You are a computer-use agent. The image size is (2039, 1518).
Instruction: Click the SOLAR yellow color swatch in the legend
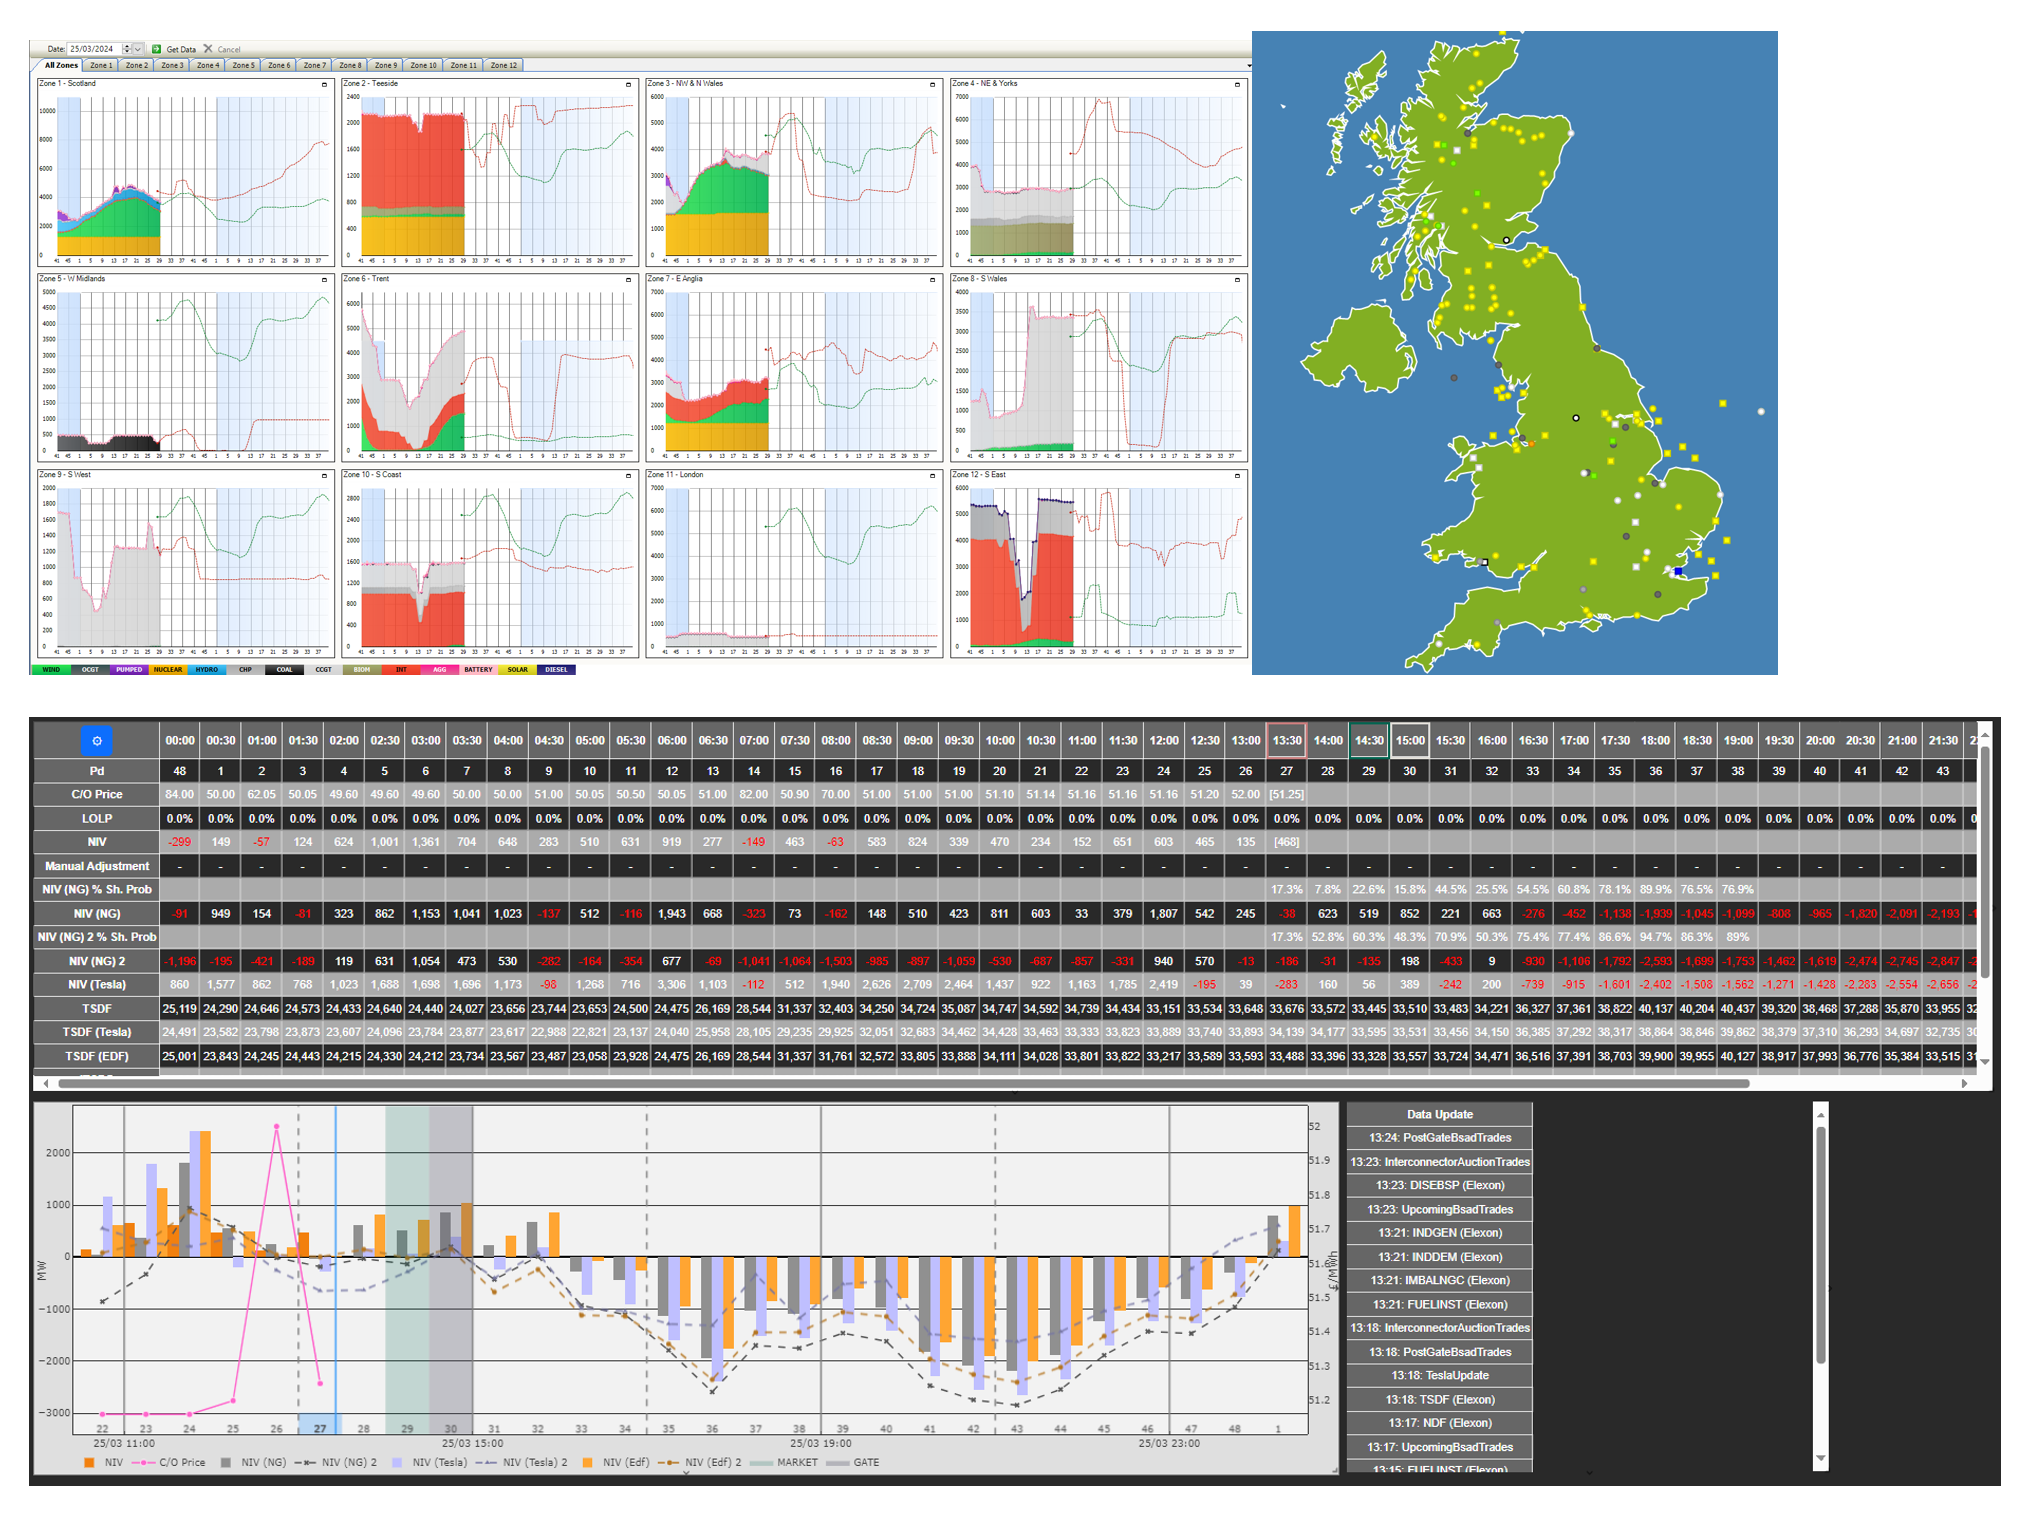[516, 670]
